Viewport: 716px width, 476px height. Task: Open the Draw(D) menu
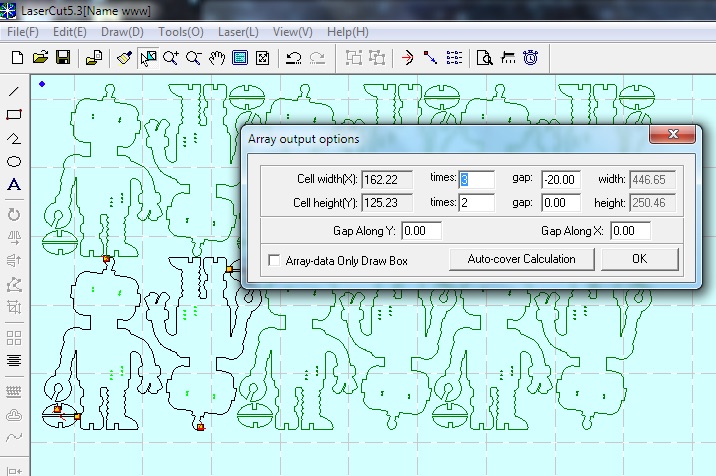pyautogui.click(x=122, y=32)
